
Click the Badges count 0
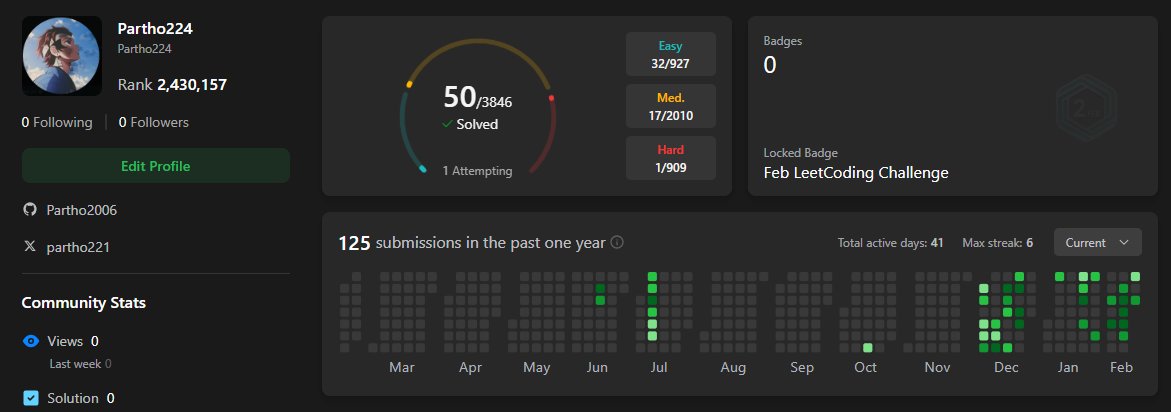(770, 65)
